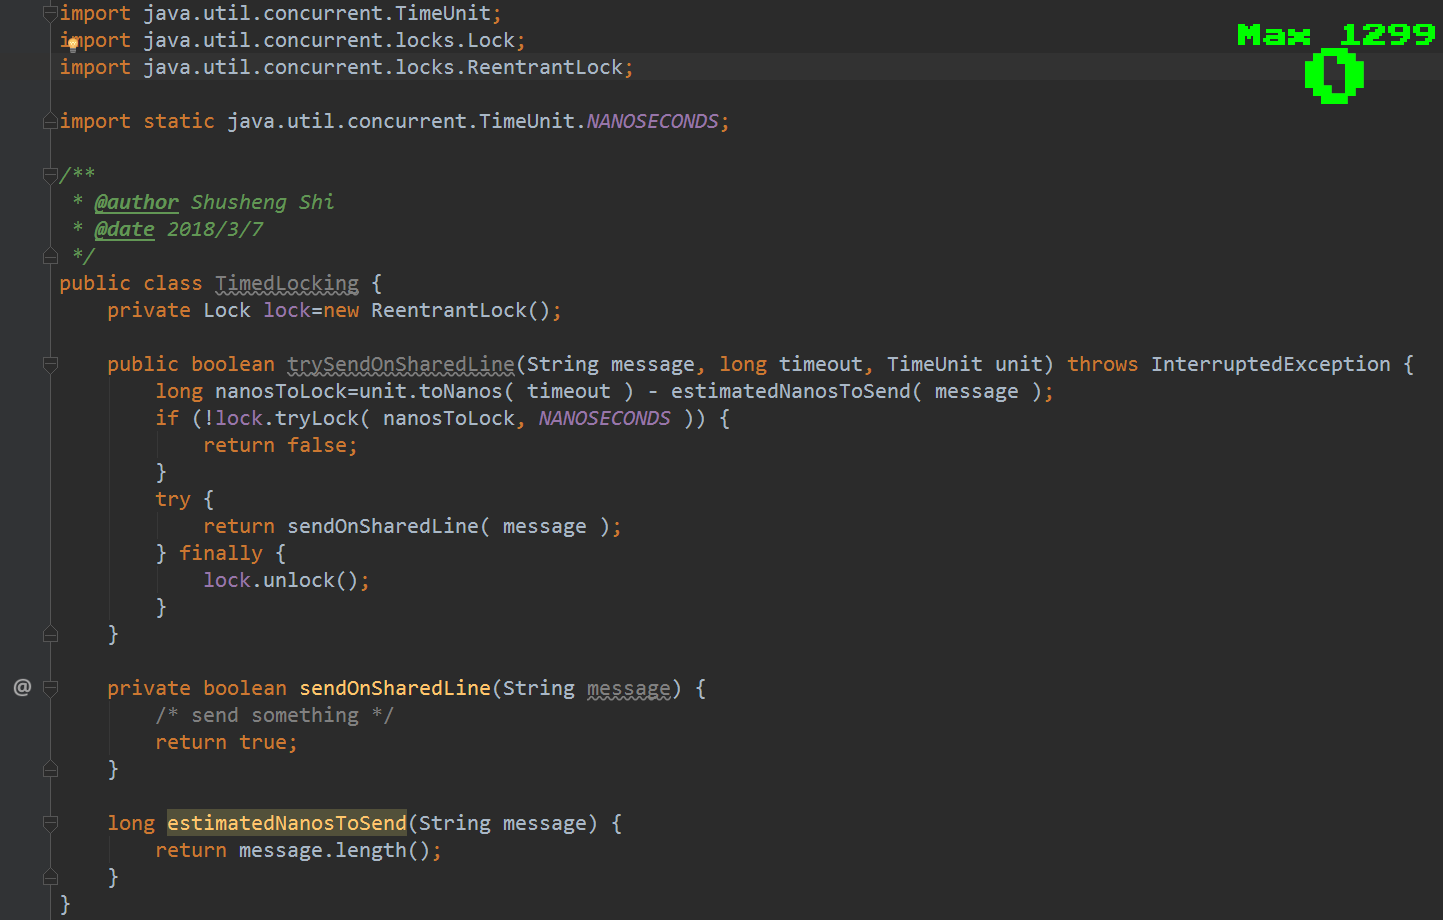Viewport: 1443px width, 920px height.
Task: Collapse the trySendOnSharedLine method body
Action: [50, 364]
